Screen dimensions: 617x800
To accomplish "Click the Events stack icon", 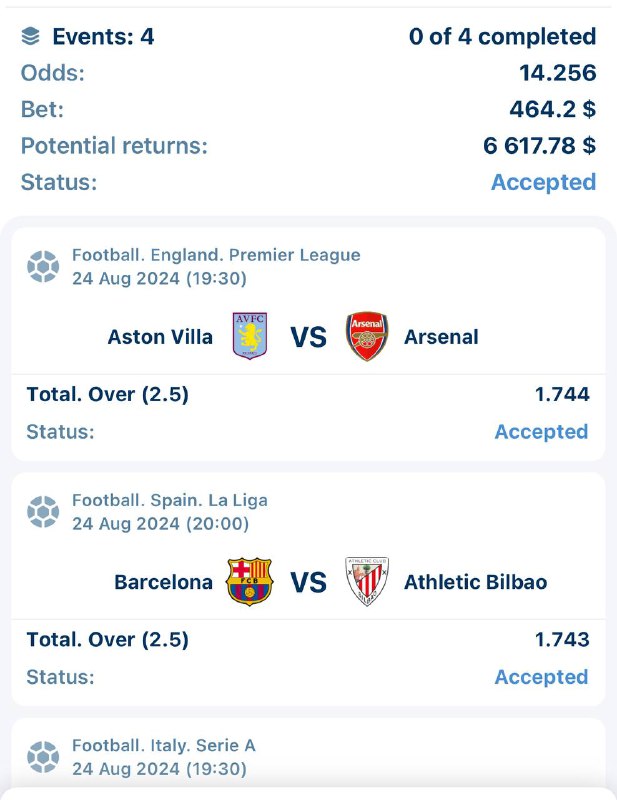I will pyautogui.click(x=31, y=37).
